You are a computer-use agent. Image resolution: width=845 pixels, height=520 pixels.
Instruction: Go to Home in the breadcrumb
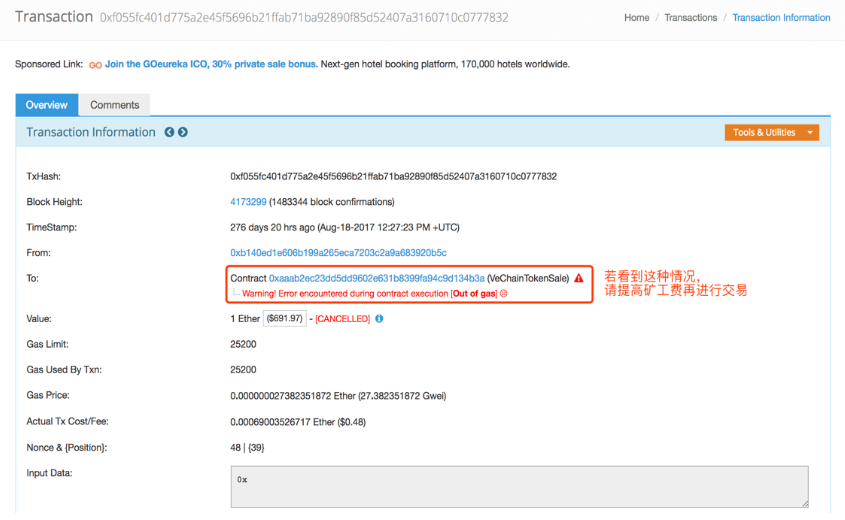(636, 18)
